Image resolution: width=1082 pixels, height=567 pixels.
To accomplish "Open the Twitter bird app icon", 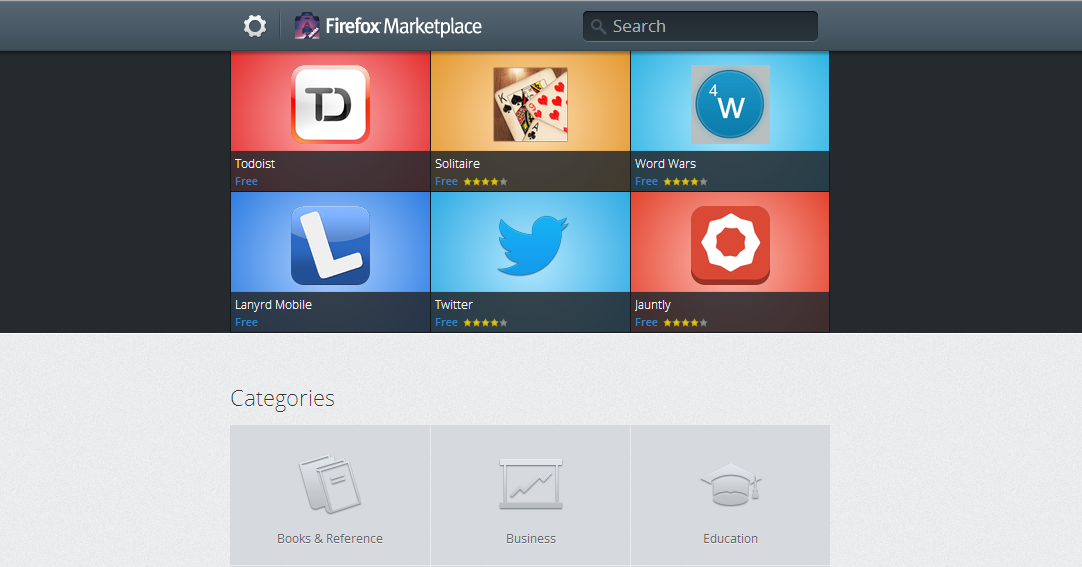I will click(532, 245).
